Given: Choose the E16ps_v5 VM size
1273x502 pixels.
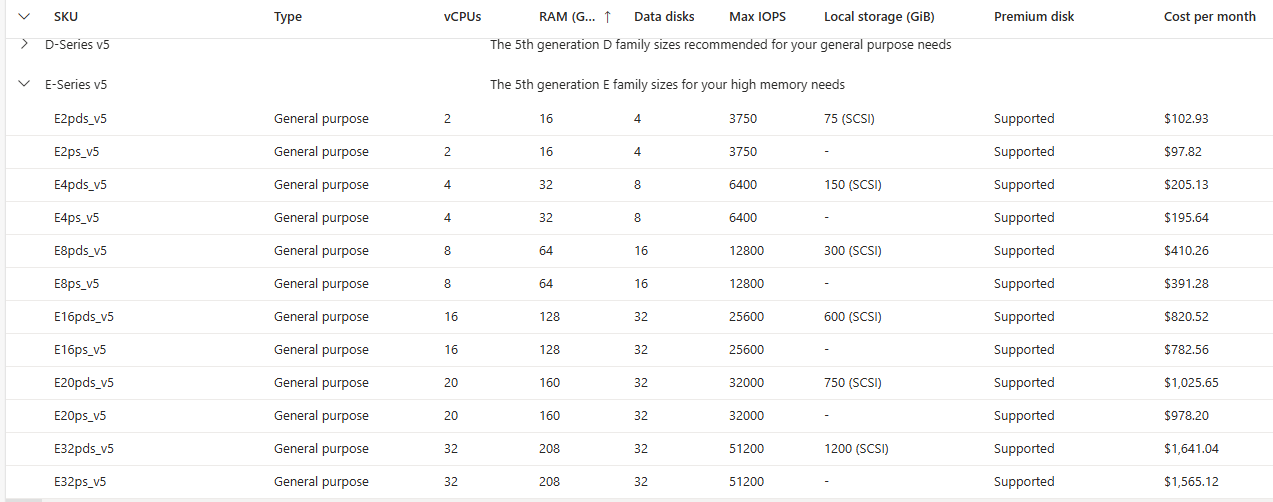Looking at the screenshot, I should pos(639,350).
